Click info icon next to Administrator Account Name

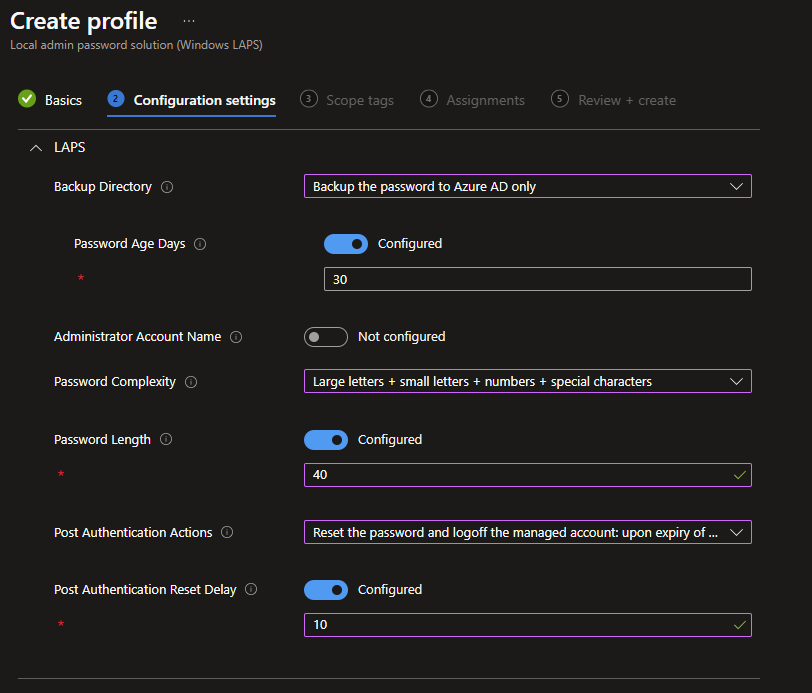pos(236,337)
